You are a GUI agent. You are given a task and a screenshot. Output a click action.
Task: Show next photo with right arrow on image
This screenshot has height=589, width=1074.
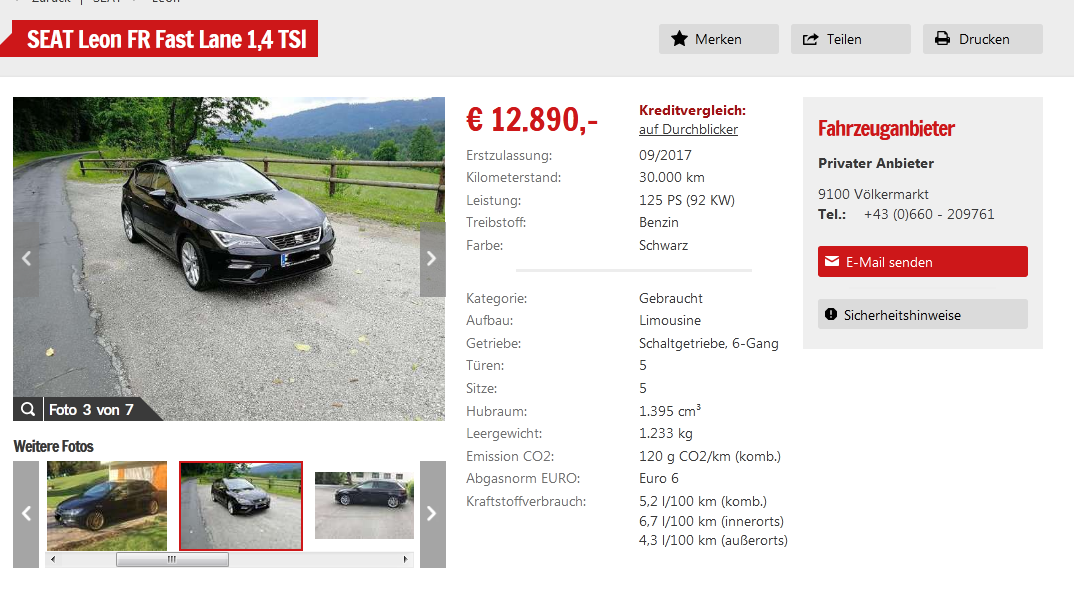click(432, 259)
